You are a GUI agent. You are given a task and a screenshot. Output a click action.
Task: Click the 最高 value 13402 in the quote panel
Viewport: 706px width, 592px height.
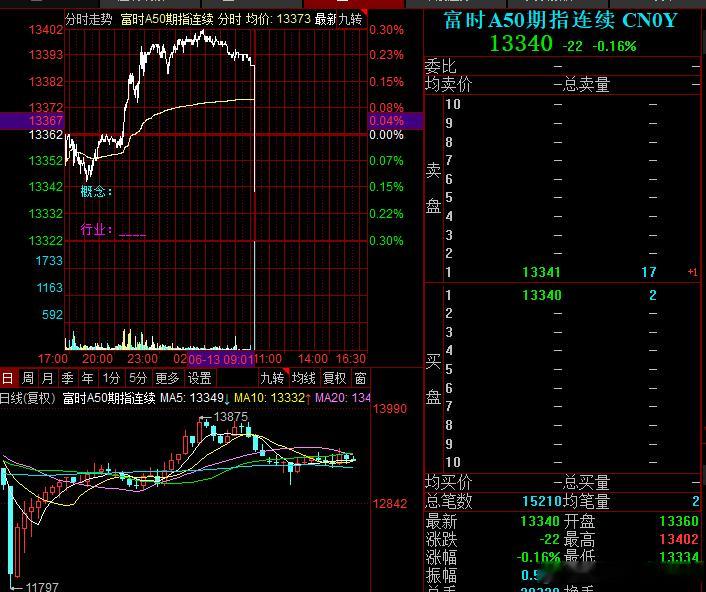(x=679, y=539)
